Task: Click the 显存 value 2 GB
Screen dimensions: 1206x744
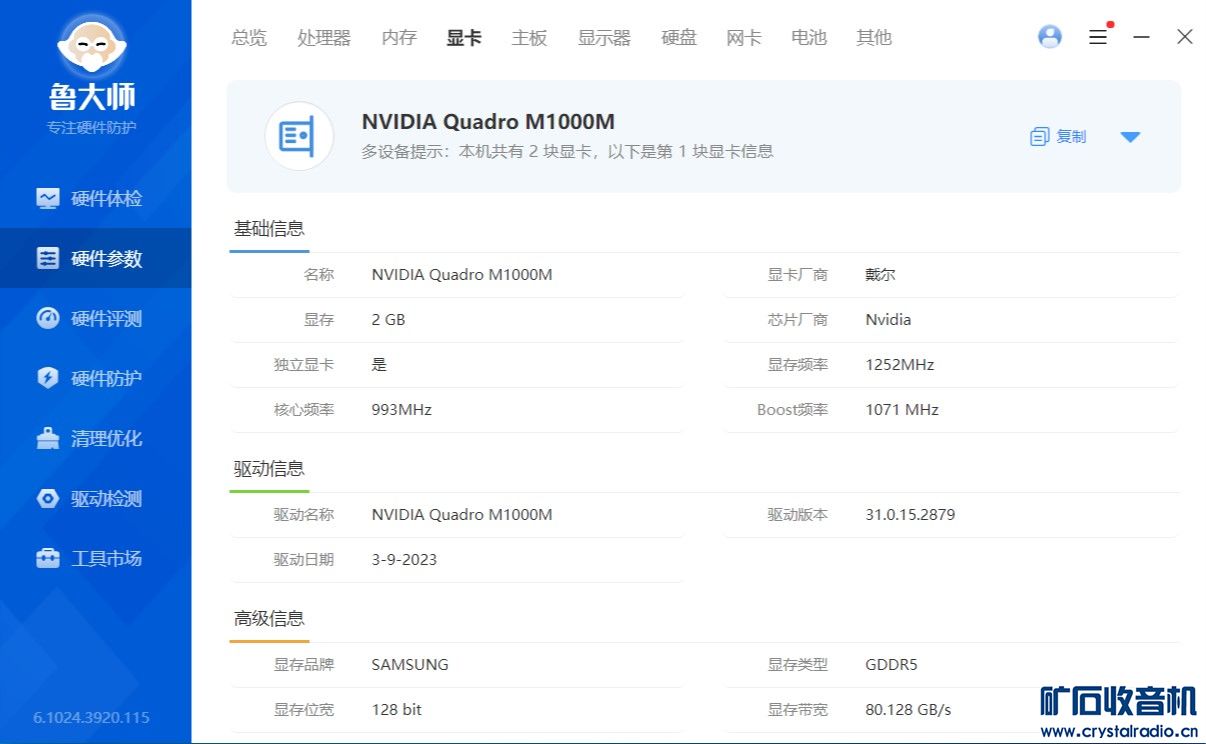Action: (388, 320)
